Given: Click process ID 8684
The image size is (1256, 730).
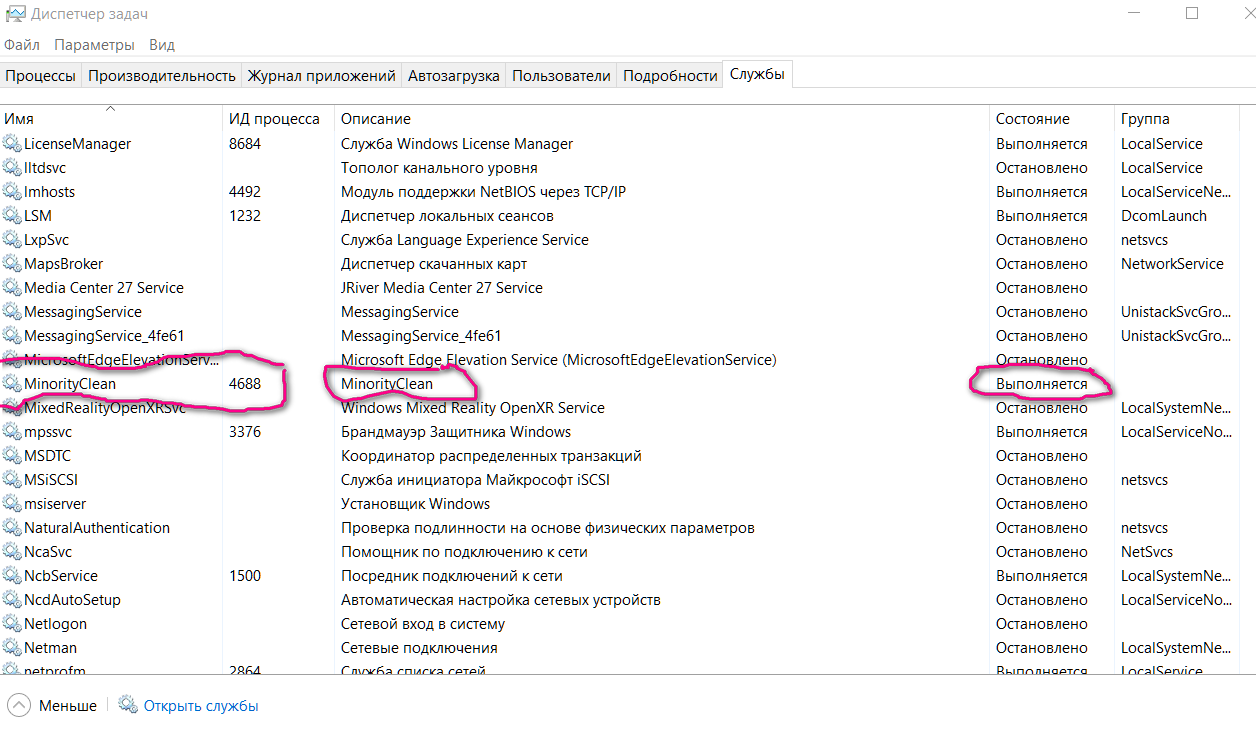Looking at the screenshot, I should click(x=245, y=144).
